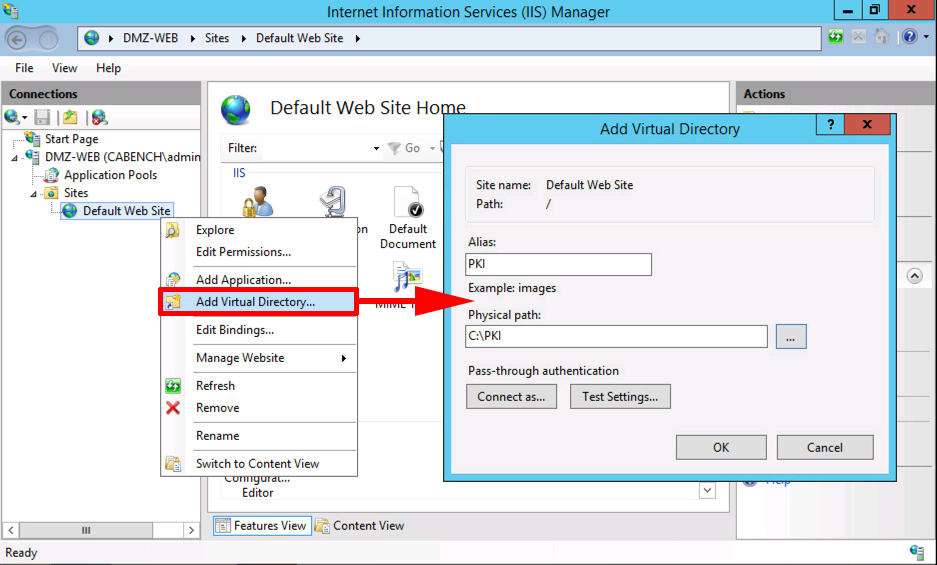Screen dimensions: 937x565
Task: Choose Remove from context menu
Action: [x=259, y=408]
